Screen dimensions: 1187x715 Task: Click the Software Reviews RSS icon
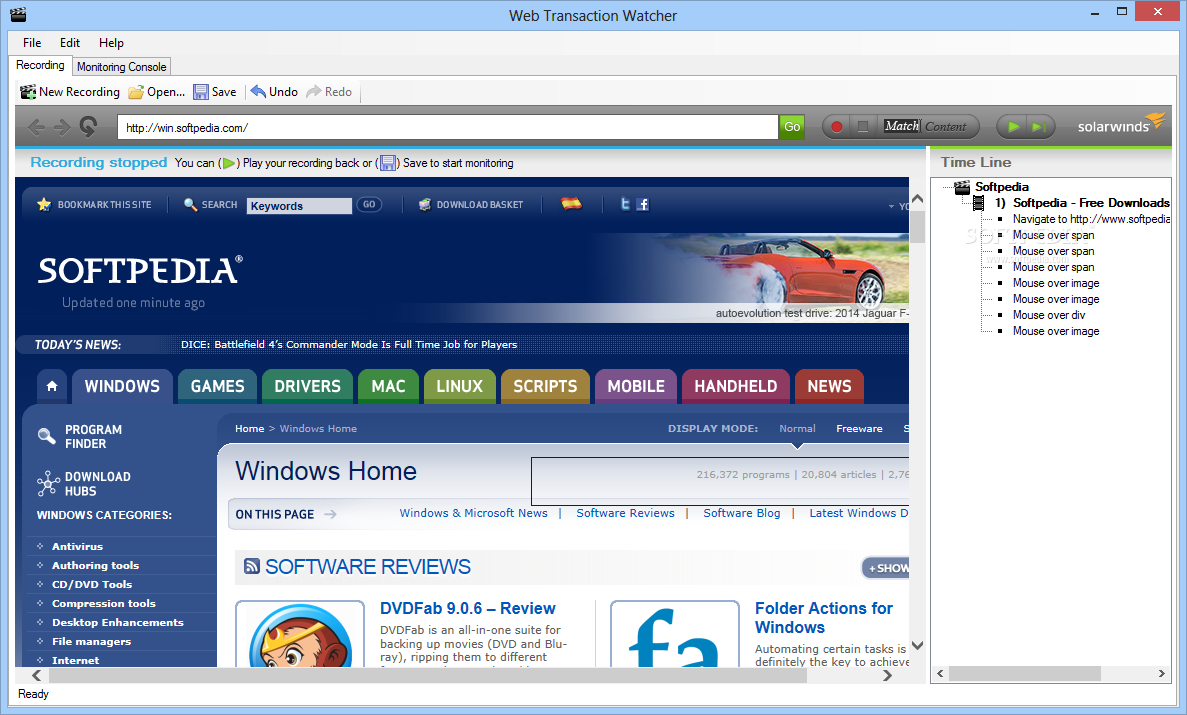[252, 566]
